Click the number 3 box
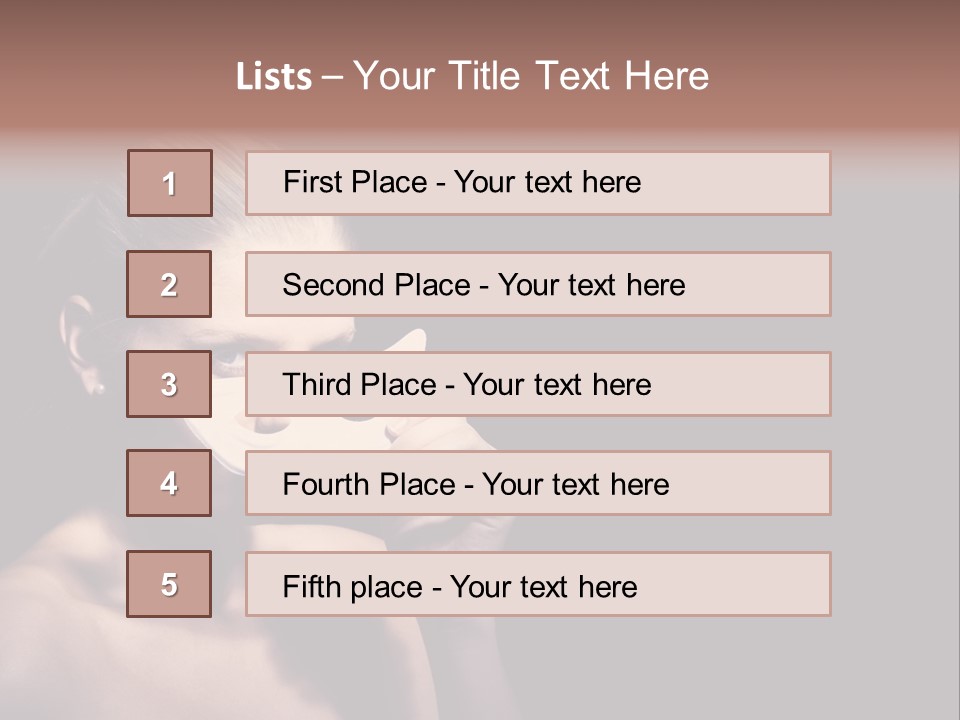This screenshot has width=960, height=720. tap(169, 384)
